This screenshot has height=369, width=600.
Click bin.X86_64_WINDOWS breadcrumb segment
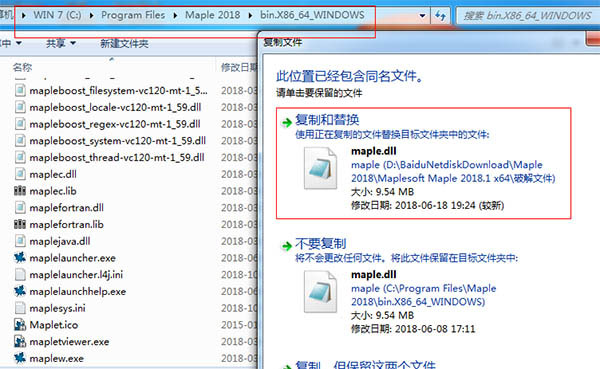[x=312, y=15]
